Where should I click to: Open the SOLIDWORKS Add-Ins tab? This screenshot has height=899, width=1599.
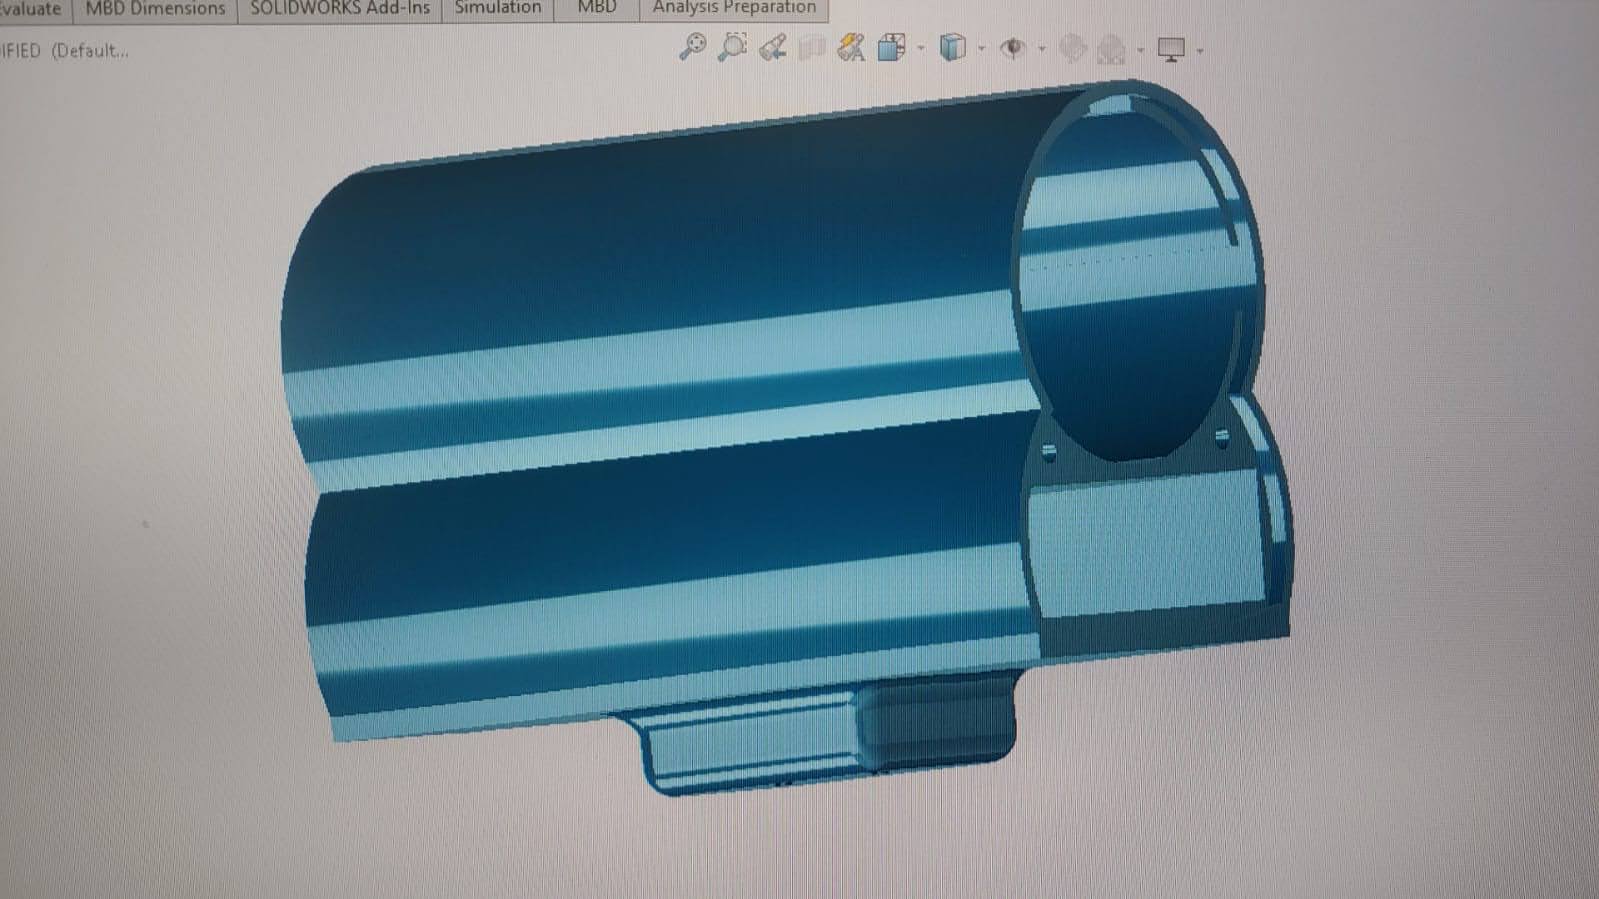pyautogui.click(x=340, y=9)
